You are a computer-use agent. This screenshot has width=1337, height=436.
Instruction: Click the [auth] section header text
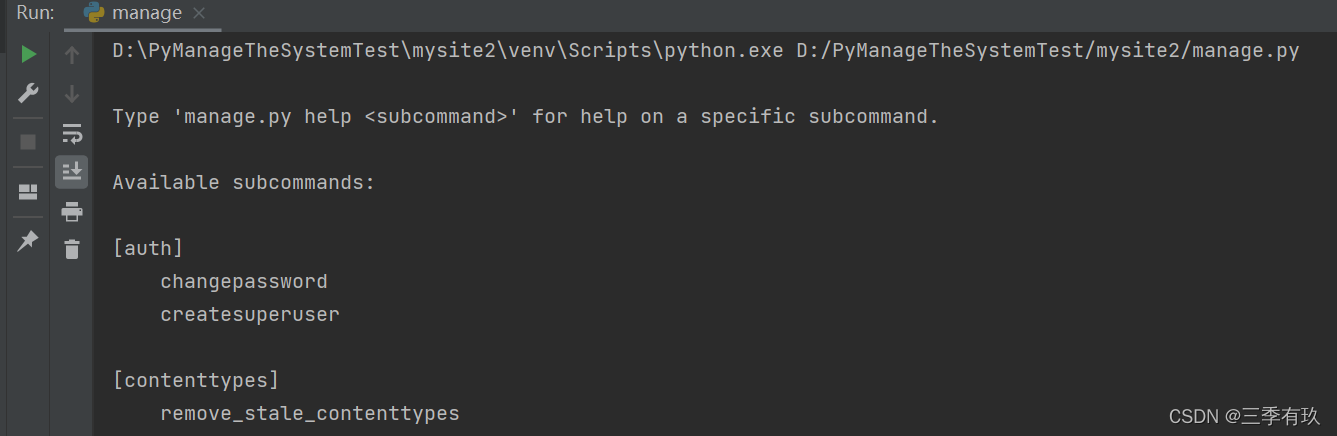coord(148,249)
